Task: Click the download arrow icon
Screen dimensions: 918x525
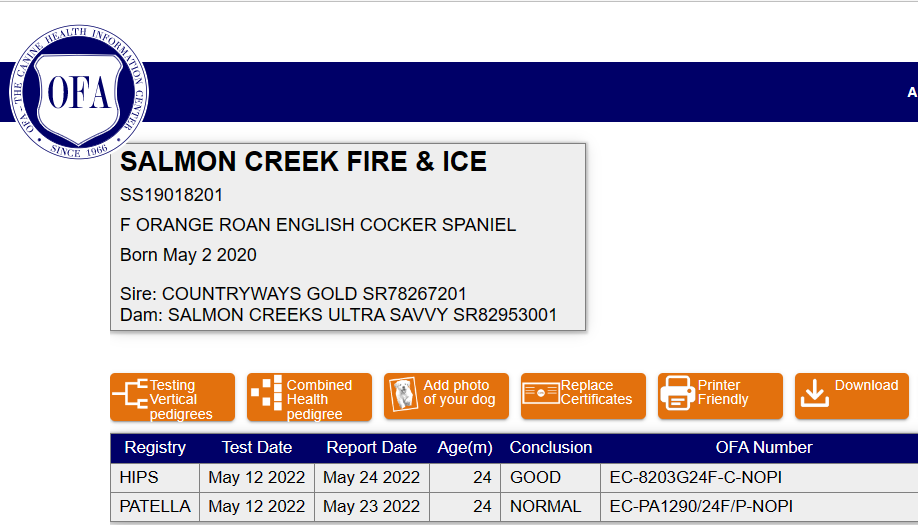Action: pos(814,393)
